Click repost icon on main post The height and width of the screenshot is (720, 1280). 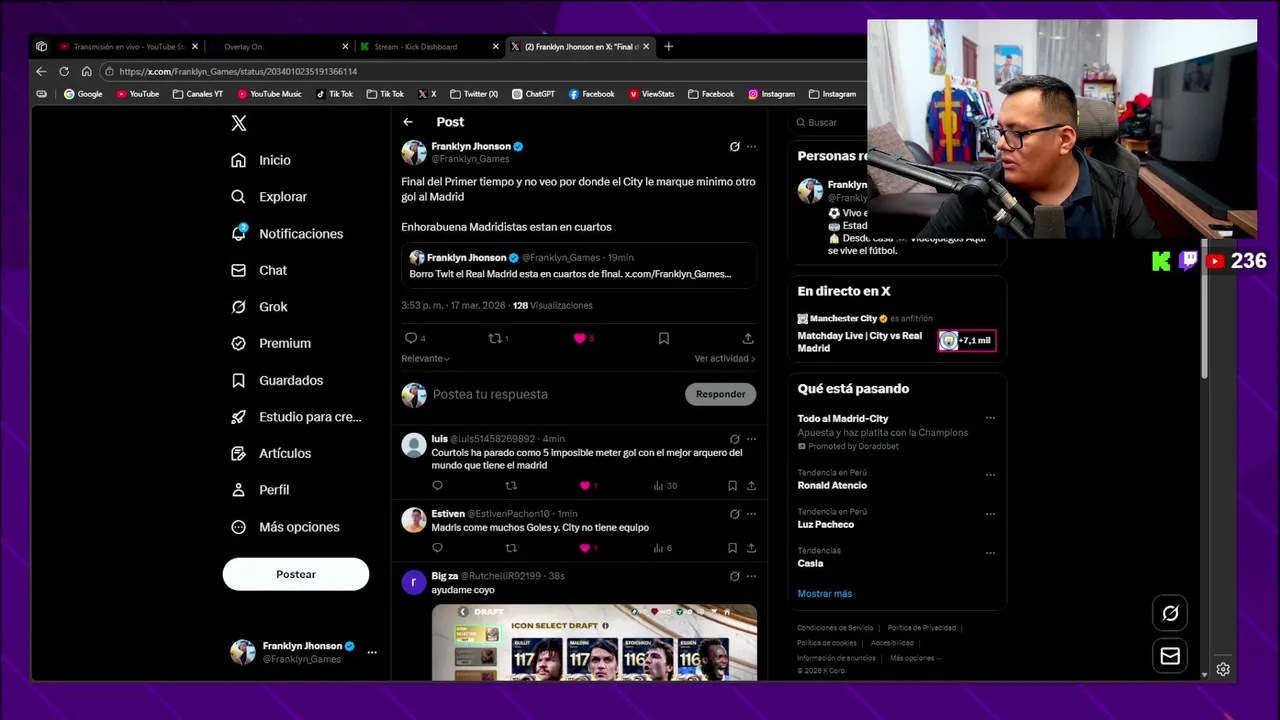click(494, 338)
